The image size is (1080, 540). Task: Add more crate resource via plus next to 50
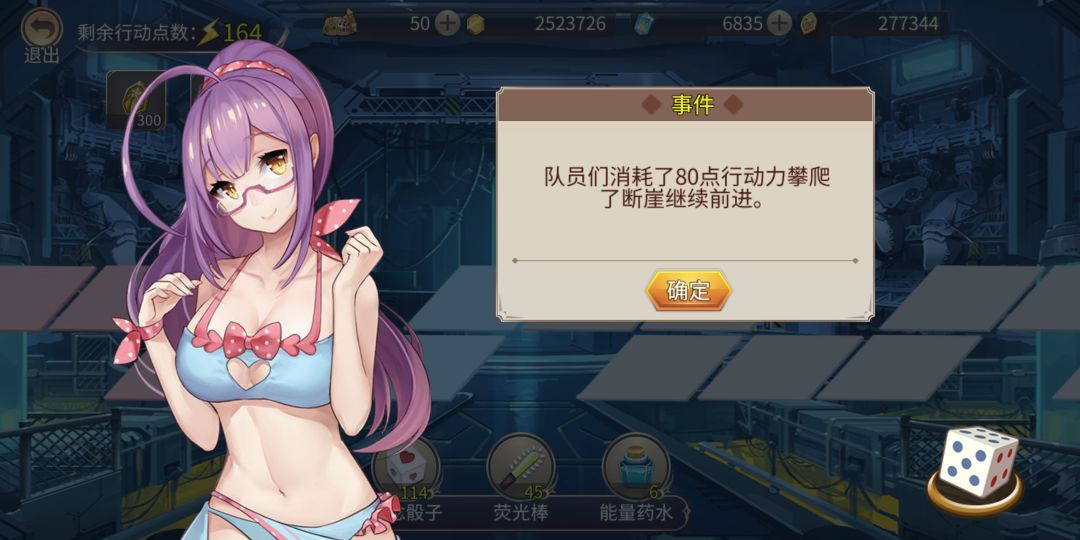(x=448, y=24)
